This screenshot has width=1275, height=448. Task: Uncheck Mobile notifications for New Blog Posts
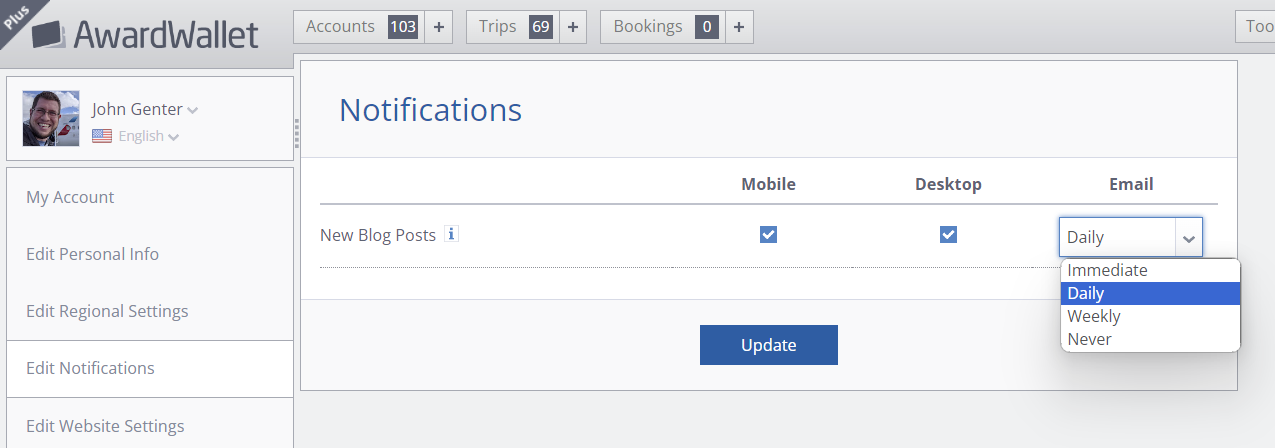[x=768, y=234]
